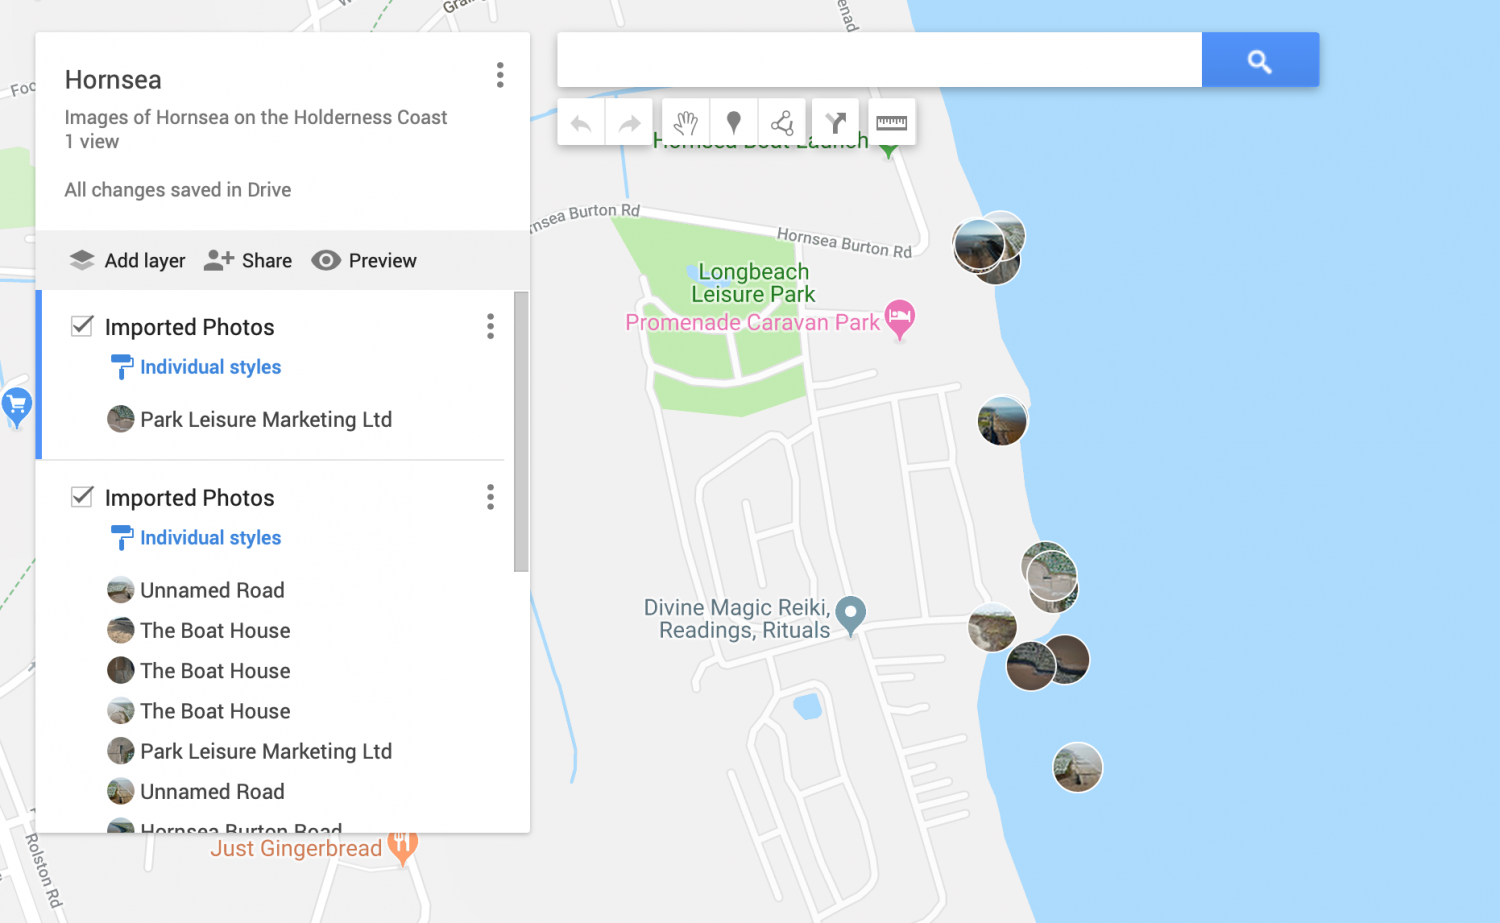Viewport: 1500px width, 923px height.
Task: Open Individual styles for the first layer
Action: (x=210, y=367)
